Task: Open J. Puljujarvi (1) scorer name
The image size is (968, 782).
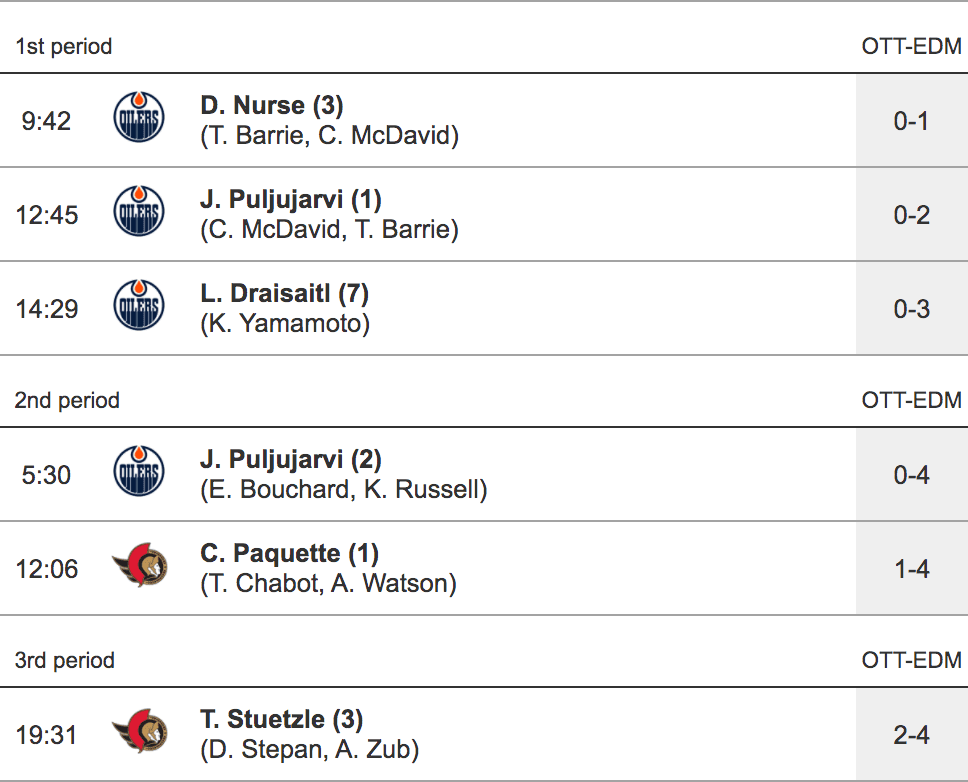Action: tap(291, 199)
